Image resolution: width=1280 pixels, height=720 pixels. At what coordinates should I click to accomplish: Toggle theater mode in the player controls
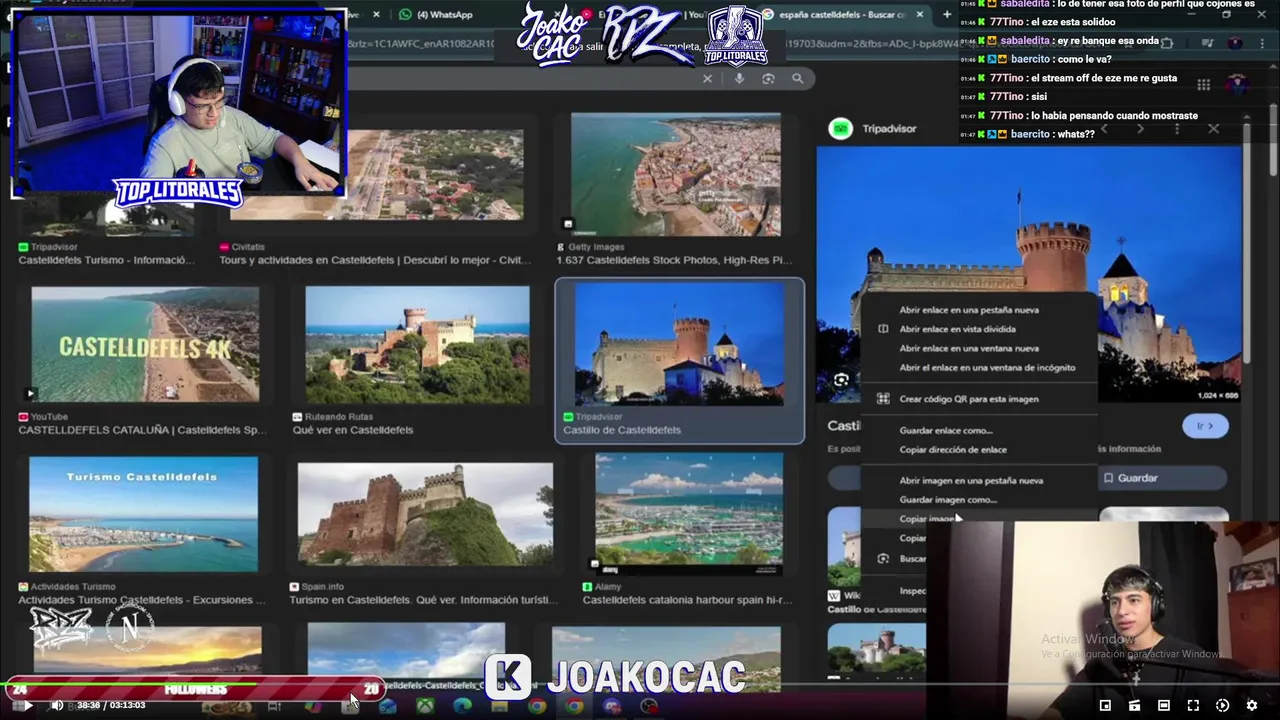click(x=1163, y=705)
